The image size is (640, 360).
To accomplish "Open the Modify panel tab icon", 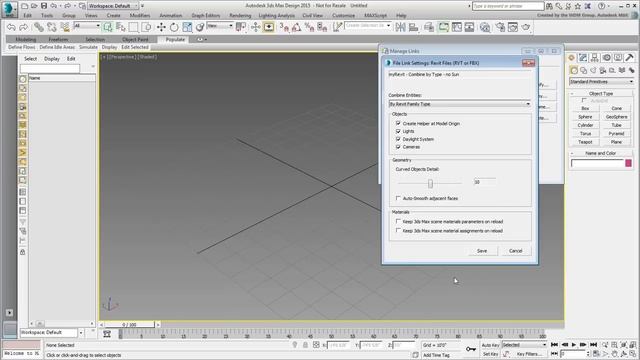I will pos(583,58).
